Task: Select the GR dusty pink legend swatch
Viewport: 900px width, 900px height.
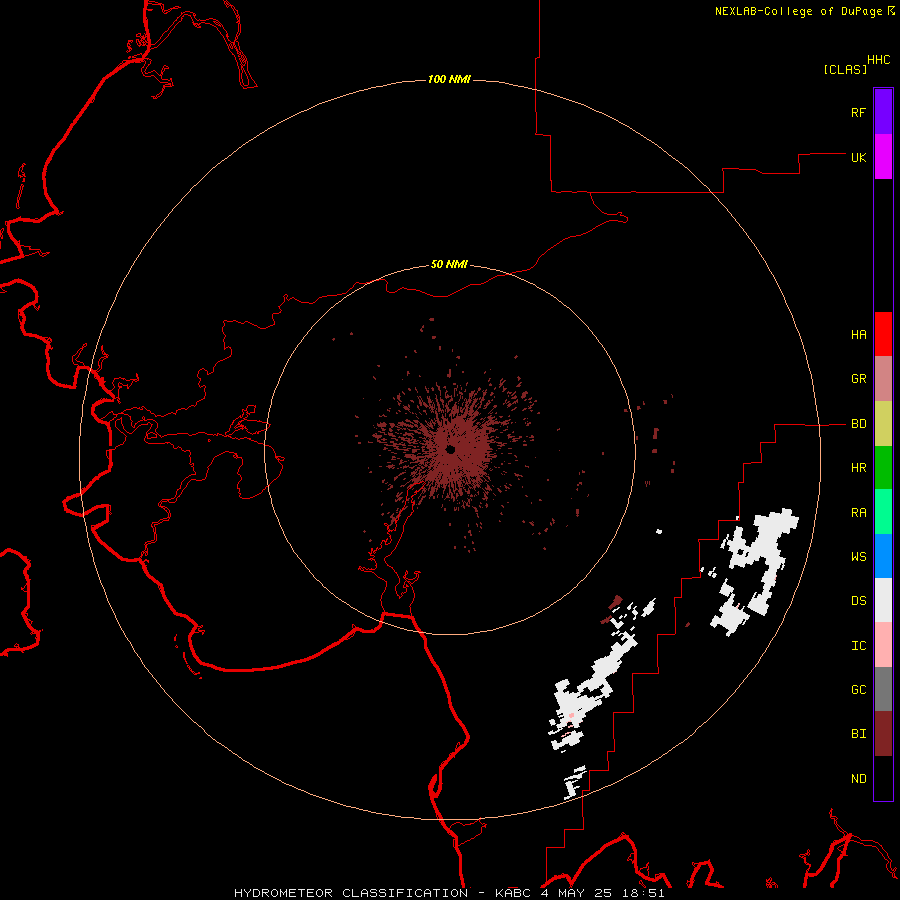Action: pos(883,379)
